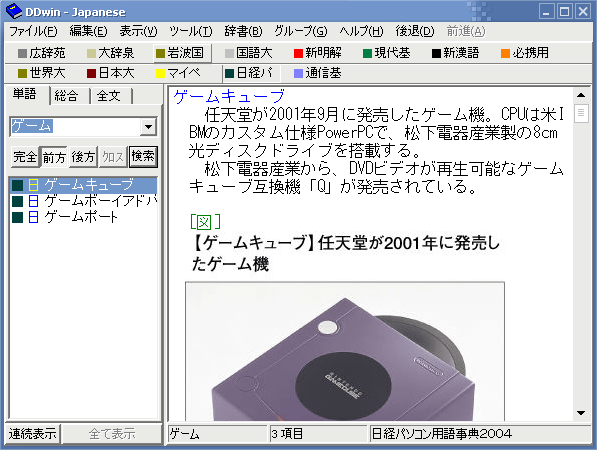Click the dark green square beside ゲームボート

(x=18, y=217)
